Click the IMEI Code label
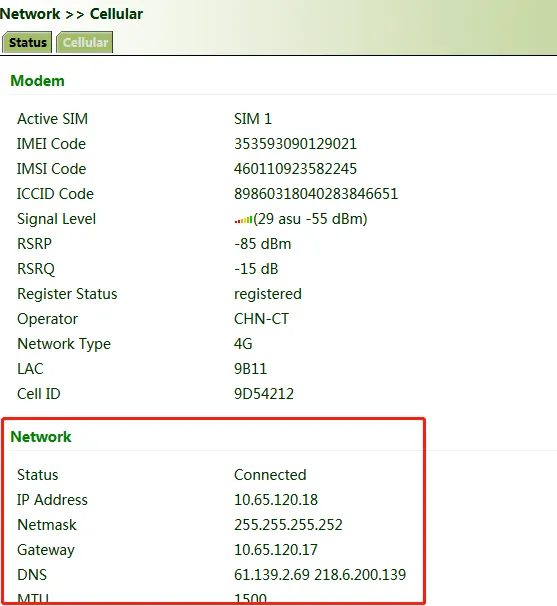 click(x=51, y=144)
